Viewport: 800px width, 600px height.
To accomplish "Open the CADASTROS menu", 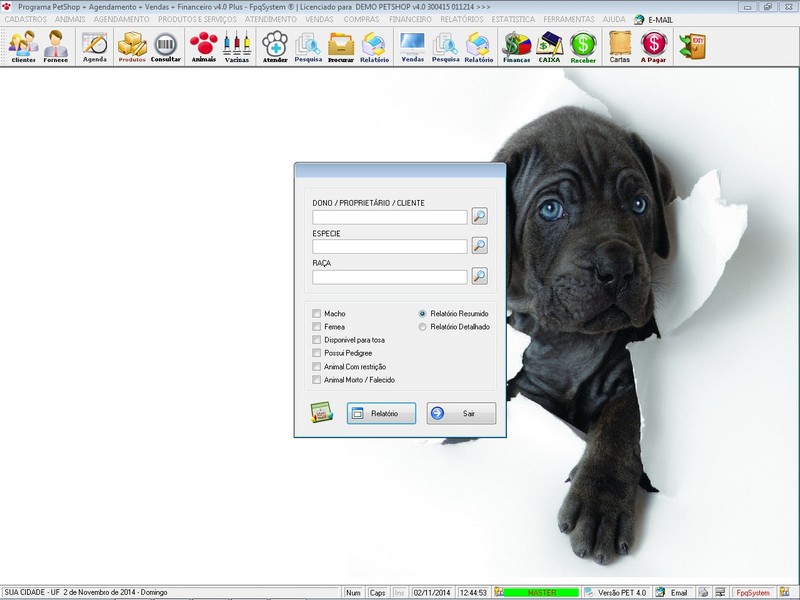I will (x=26, y=19).
